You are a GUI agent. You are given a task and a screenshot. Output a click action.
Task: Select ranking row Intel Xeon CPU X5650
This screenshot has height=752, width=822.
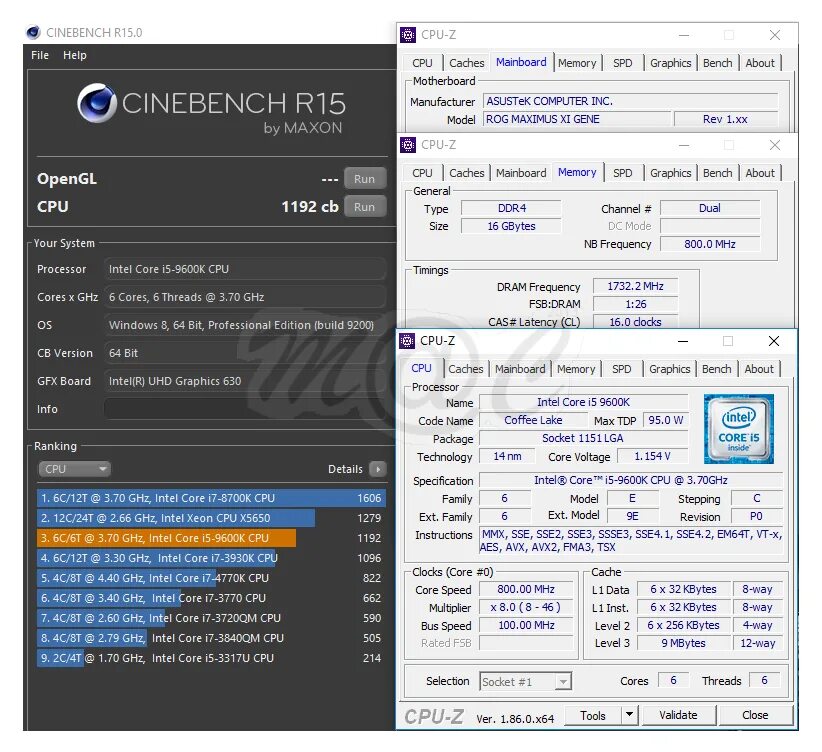coord(211,518)
